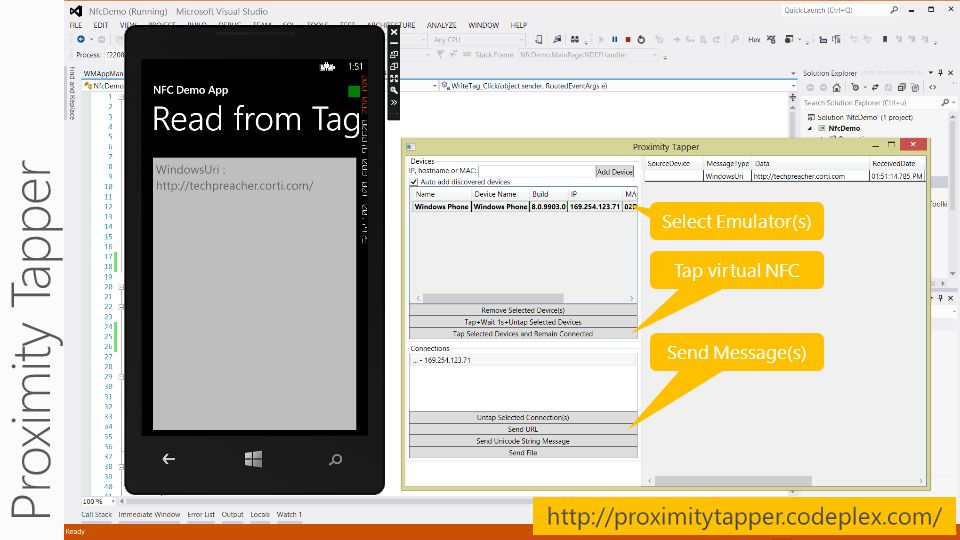Toggle the Auto add discovered devices checkbox

pos(414,182)
